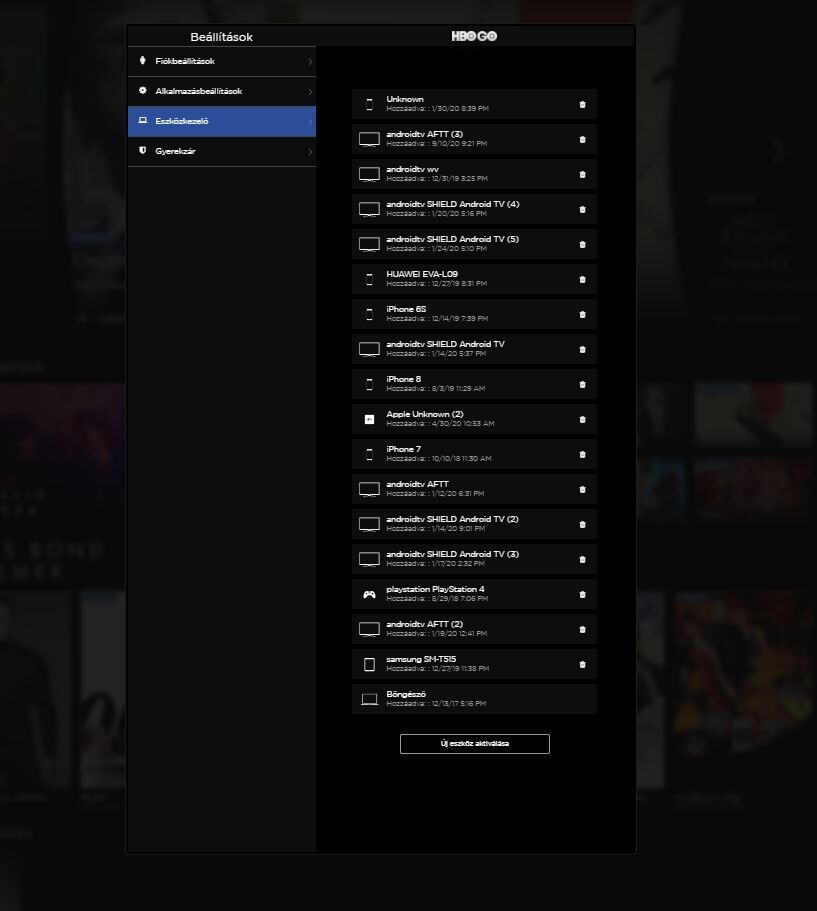This screenshot has height=911, width=817.
Task: Click the HUAWEI EVA-L09 phone icon
Action: tap(369, 279)
